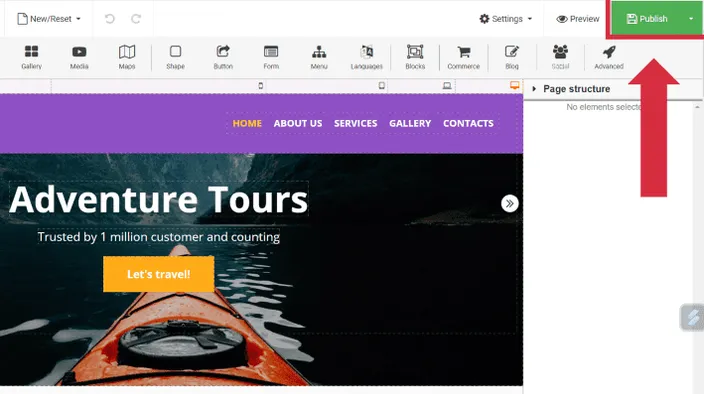The width and height of the screenshot is (704, 394).
Task: Add a Button element
Action: [x=223, y=57]
